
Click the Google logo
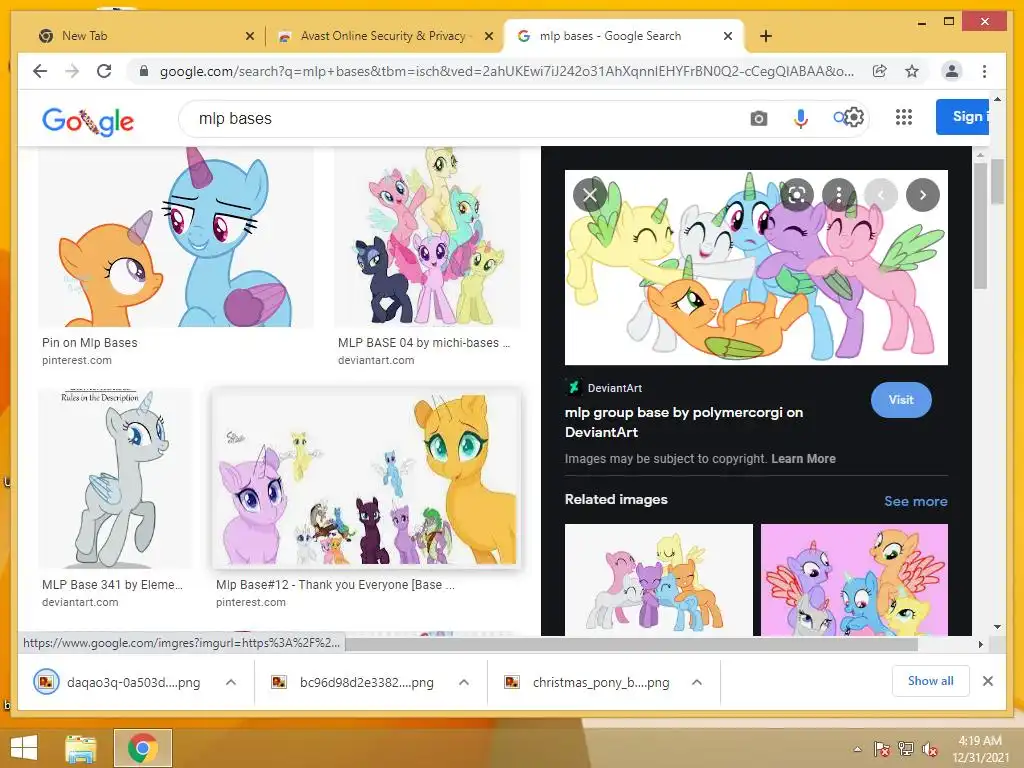click(x=88, y=121)
